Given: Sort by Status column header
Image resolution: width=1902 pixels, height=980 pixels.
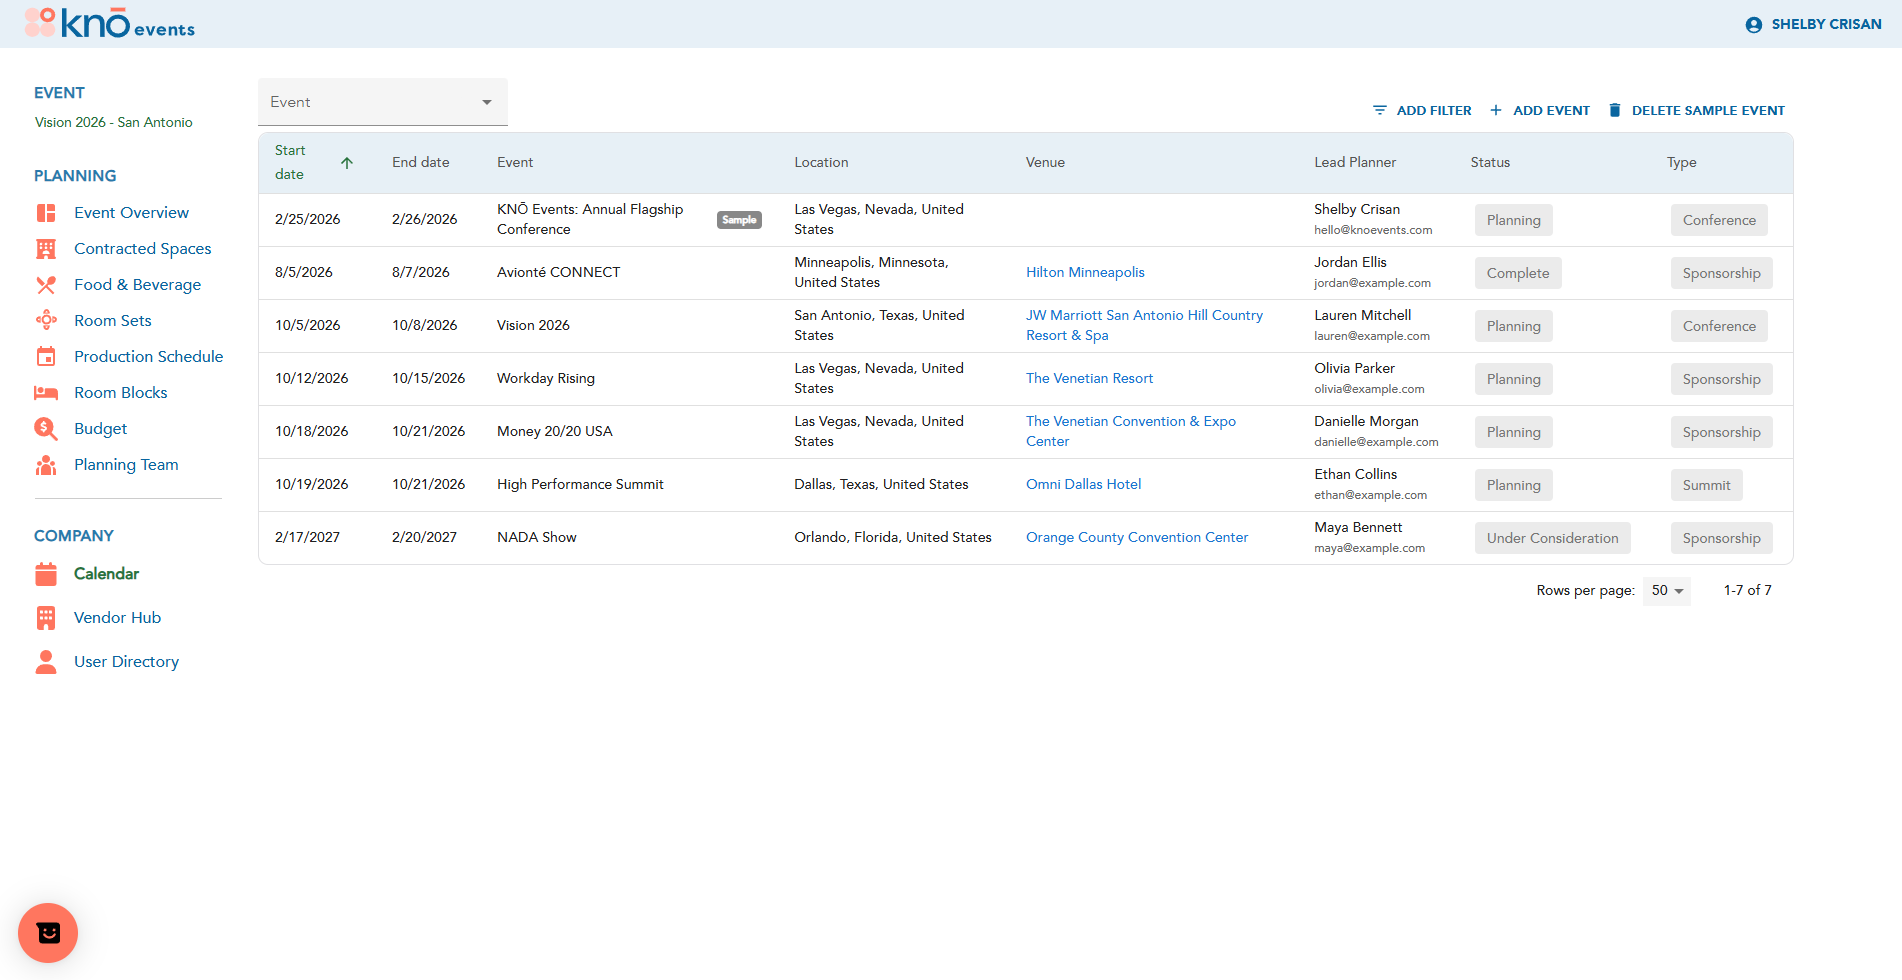Looking at the screenshot, I should [1490, 163].
